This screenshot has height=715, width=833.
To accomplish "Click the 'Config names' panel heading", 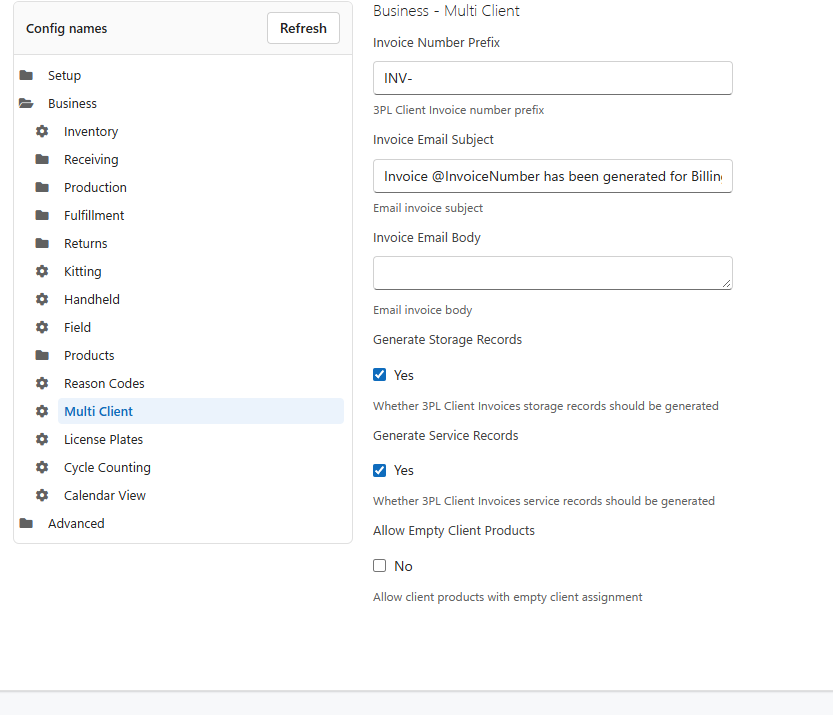I will coord(66,29).
